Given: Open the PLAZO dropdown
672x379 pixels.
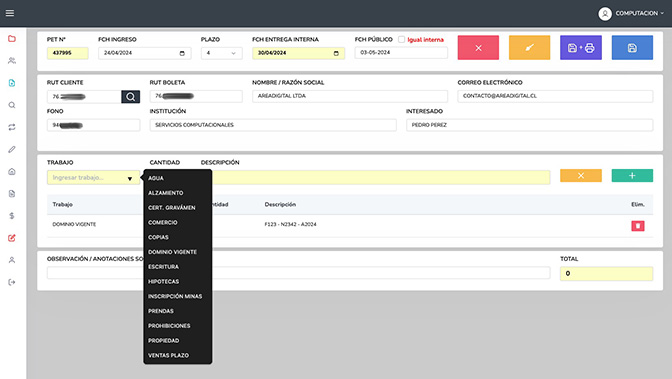Looking at the screenshot, I should pos(222,53).
